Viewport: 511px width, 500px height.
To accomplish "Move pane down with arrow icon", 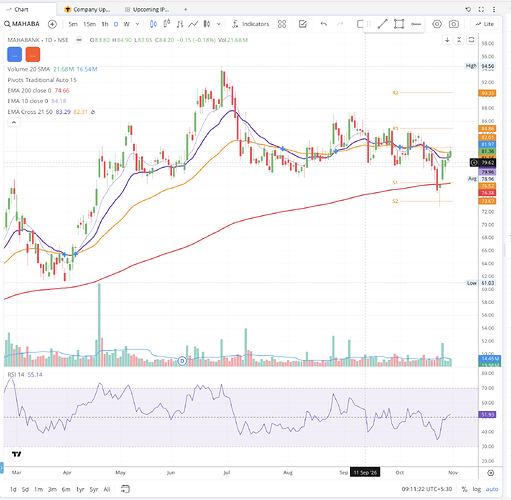I will tap(447, 40).
